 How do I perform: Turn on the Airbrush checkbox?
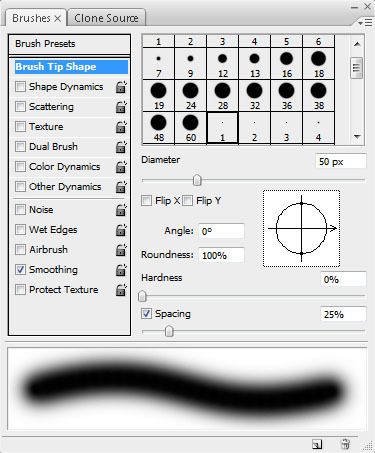pyautogui.click(x=20, y=249)
